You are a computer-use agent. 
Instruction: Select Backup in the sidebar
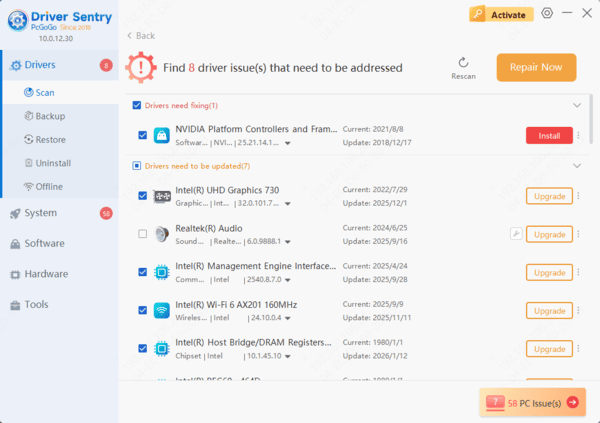point(50,116)
